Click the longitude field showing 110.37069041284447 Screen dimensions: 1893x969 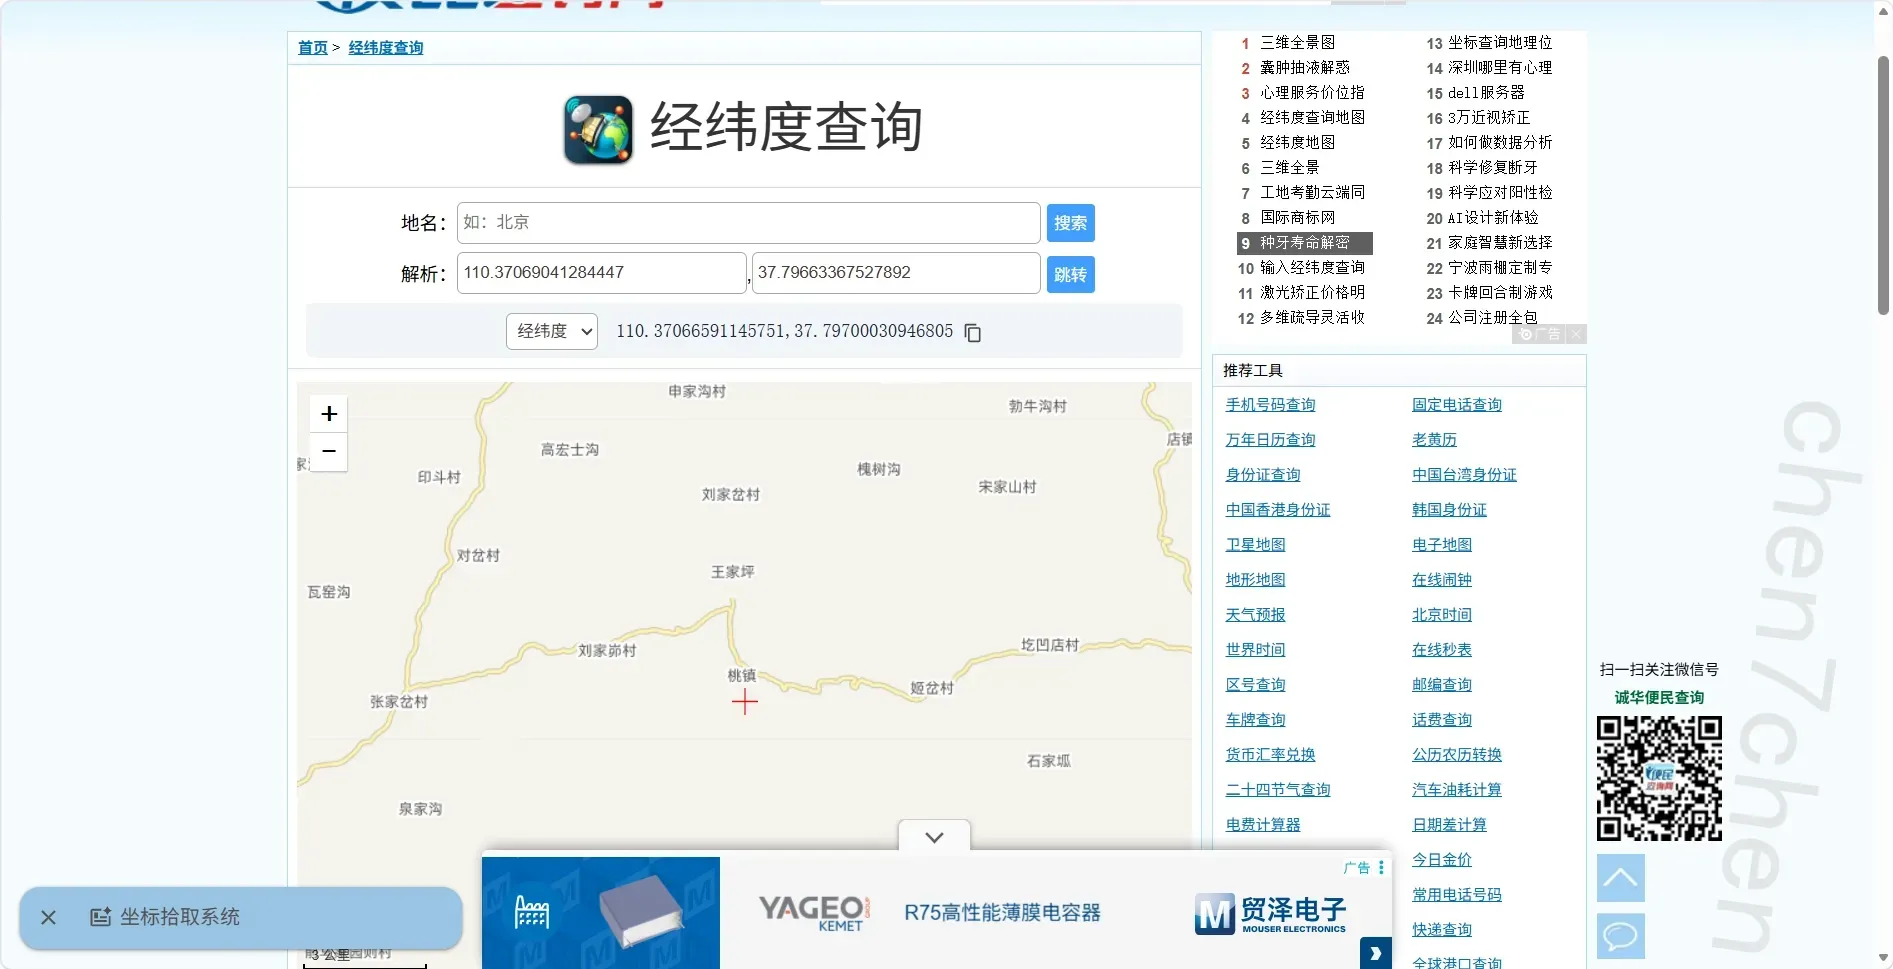(x=602, y=273)
